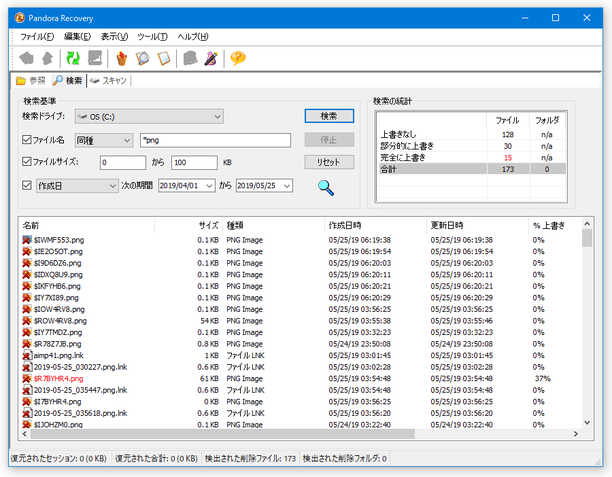Viewport: 612px width, 477px height.
Task: Sort by 更新日時 column header
Action: (x=477, y=225)
